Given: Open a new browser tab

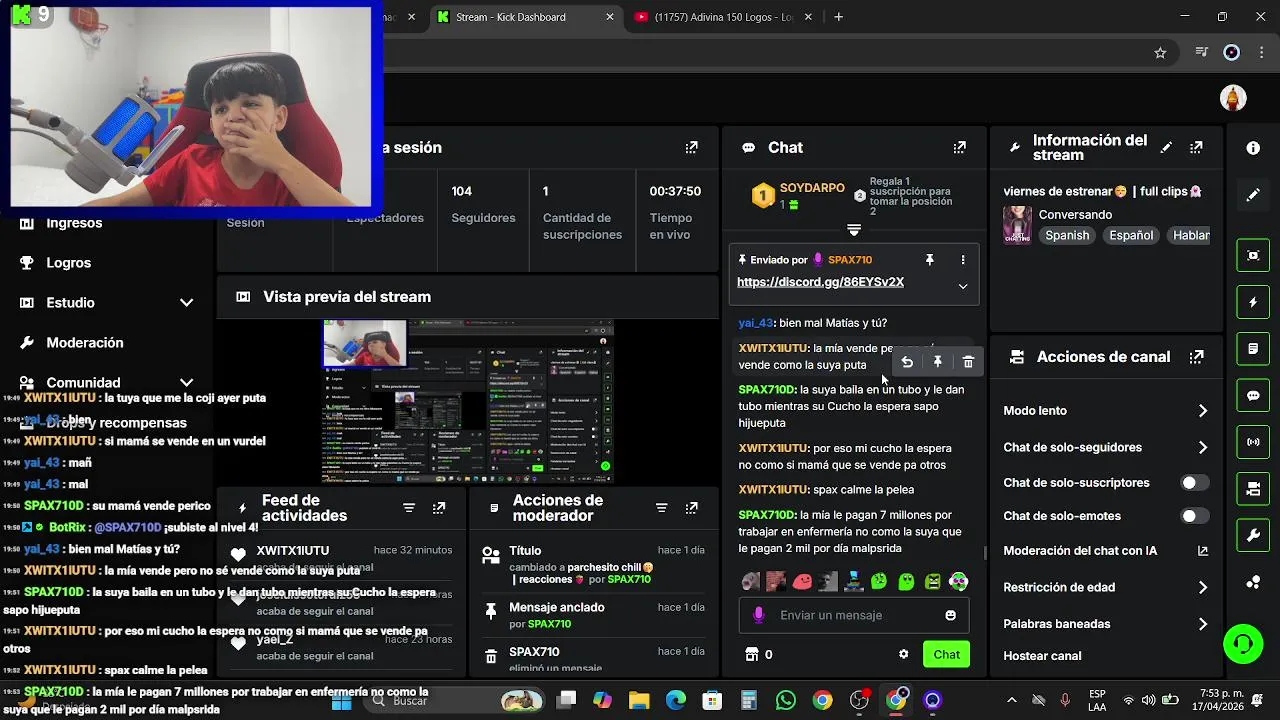Looking at the screenshot, I should click(x=838, y=17).
